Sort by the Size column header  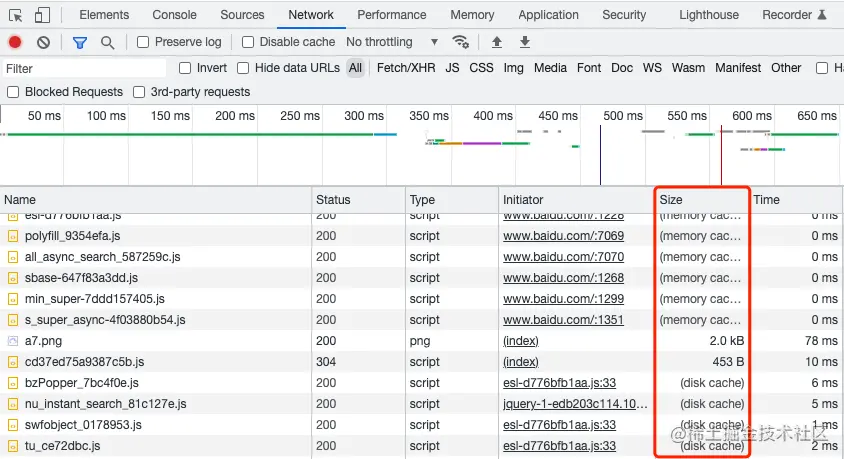701,200
